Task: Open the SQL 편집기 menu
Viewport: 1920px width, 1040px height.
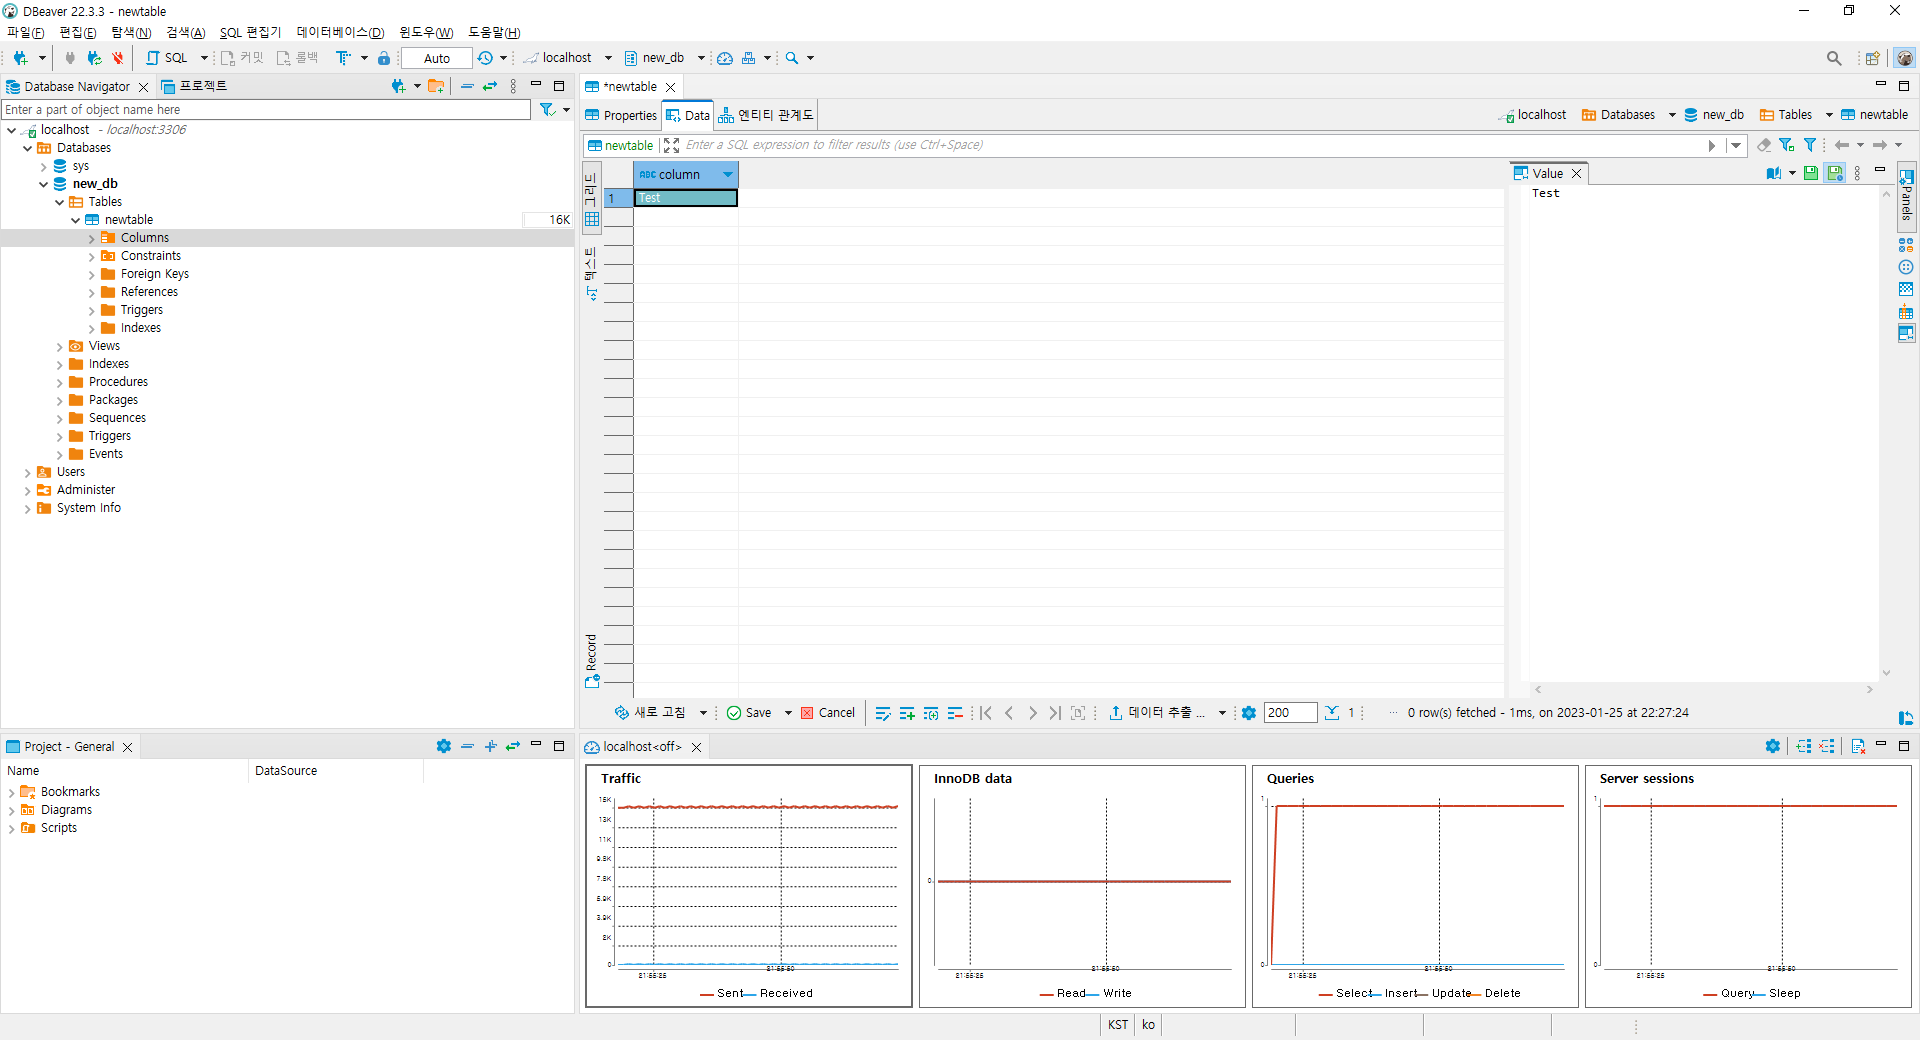Action: [250, 33]
